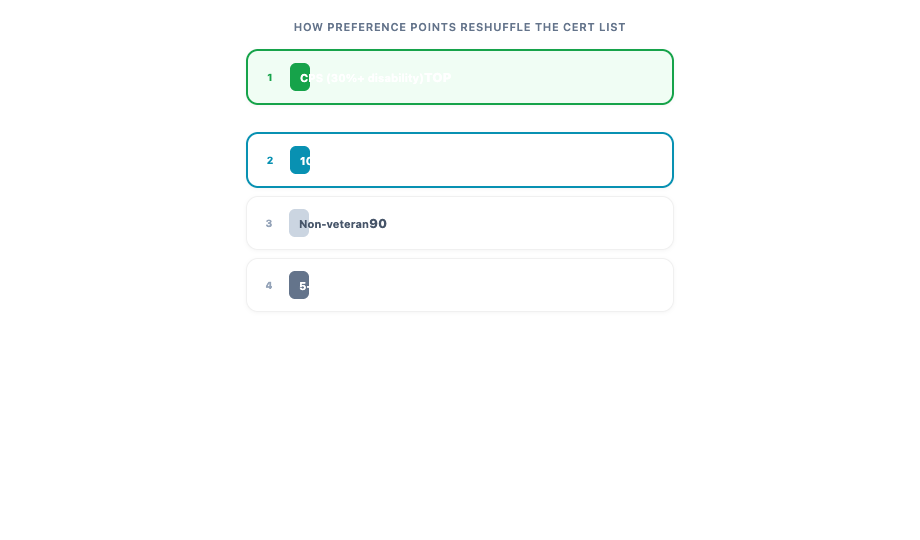Click empty space inside the green-bordered top card
Image resolution: width=920 pixels, height=540 pixels.
click(x=557, y=77)
